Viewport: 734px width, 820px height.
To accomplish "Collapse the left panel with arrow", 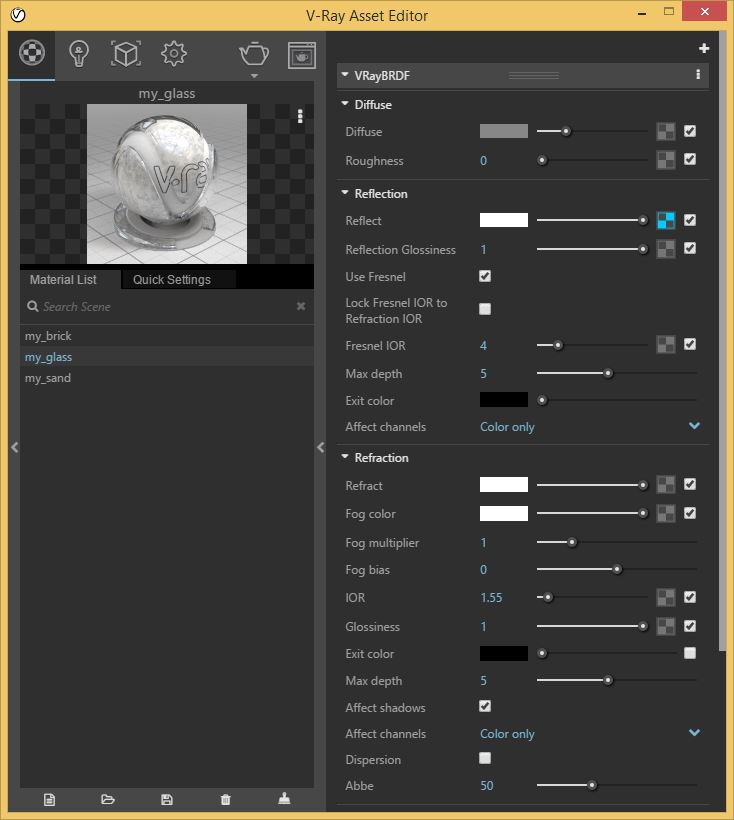I will pyautogui.click(x=15, y=448).
